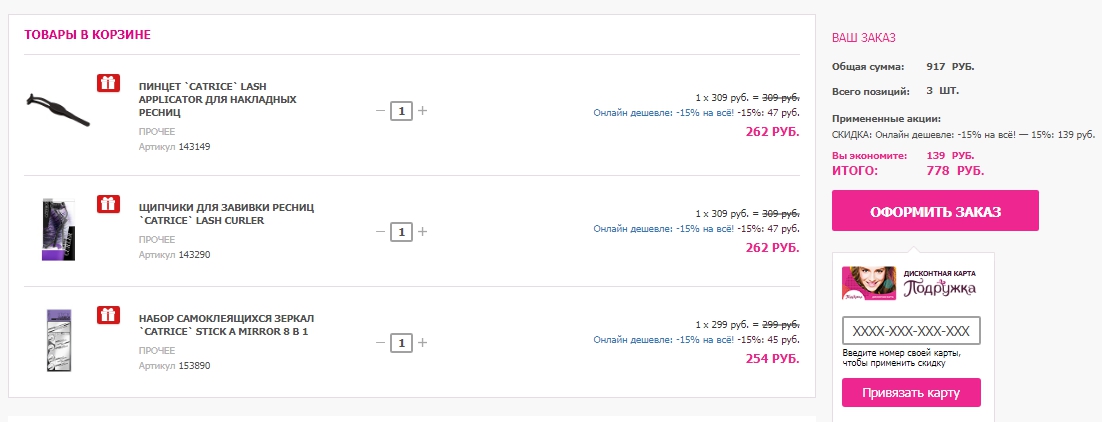Viewport: 1102px width, 422px height.
Task: Click gift icon beside lash applicator tweezers
Action: (x=108, y=82)
